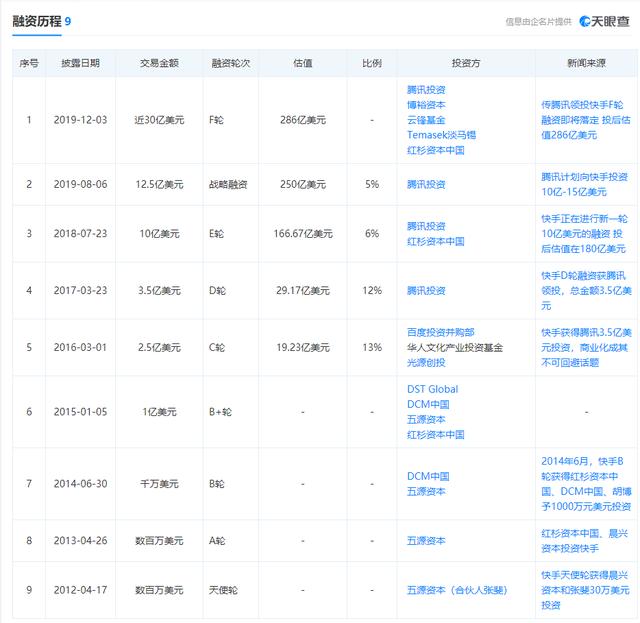Click the 披露日期 column header
This screenshot has width=640, height=623.
click(80, 63)
